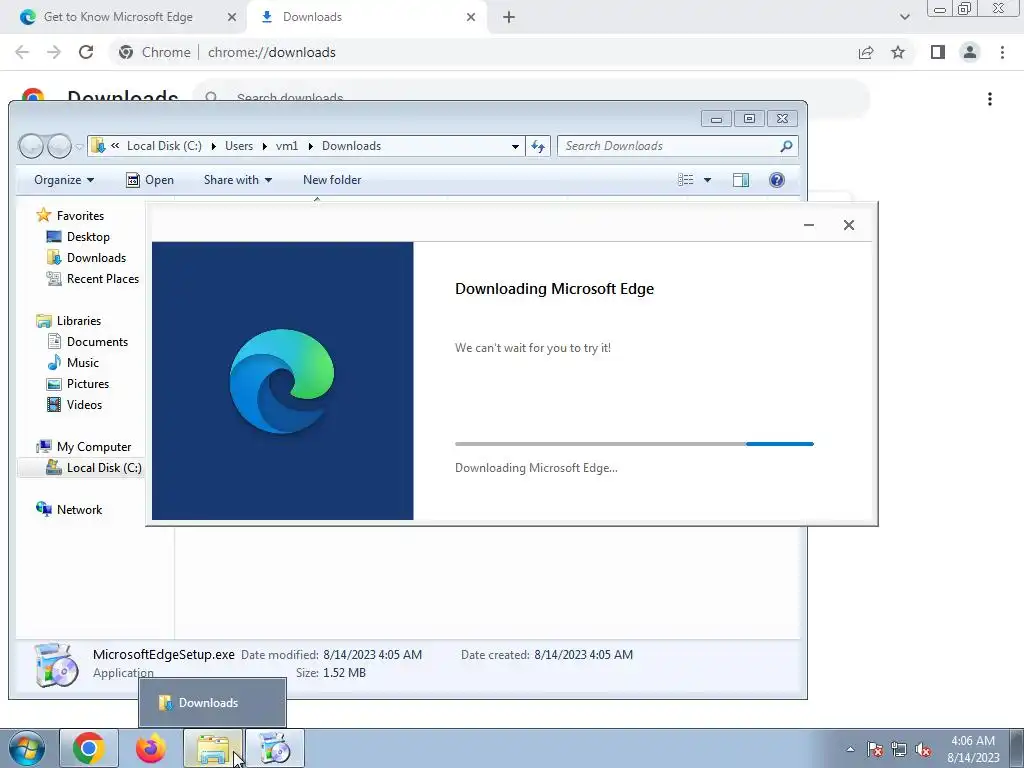Open a new Chrome tab
The height and width of the screenshot is (768, 1024).
[x=509, y=18]
